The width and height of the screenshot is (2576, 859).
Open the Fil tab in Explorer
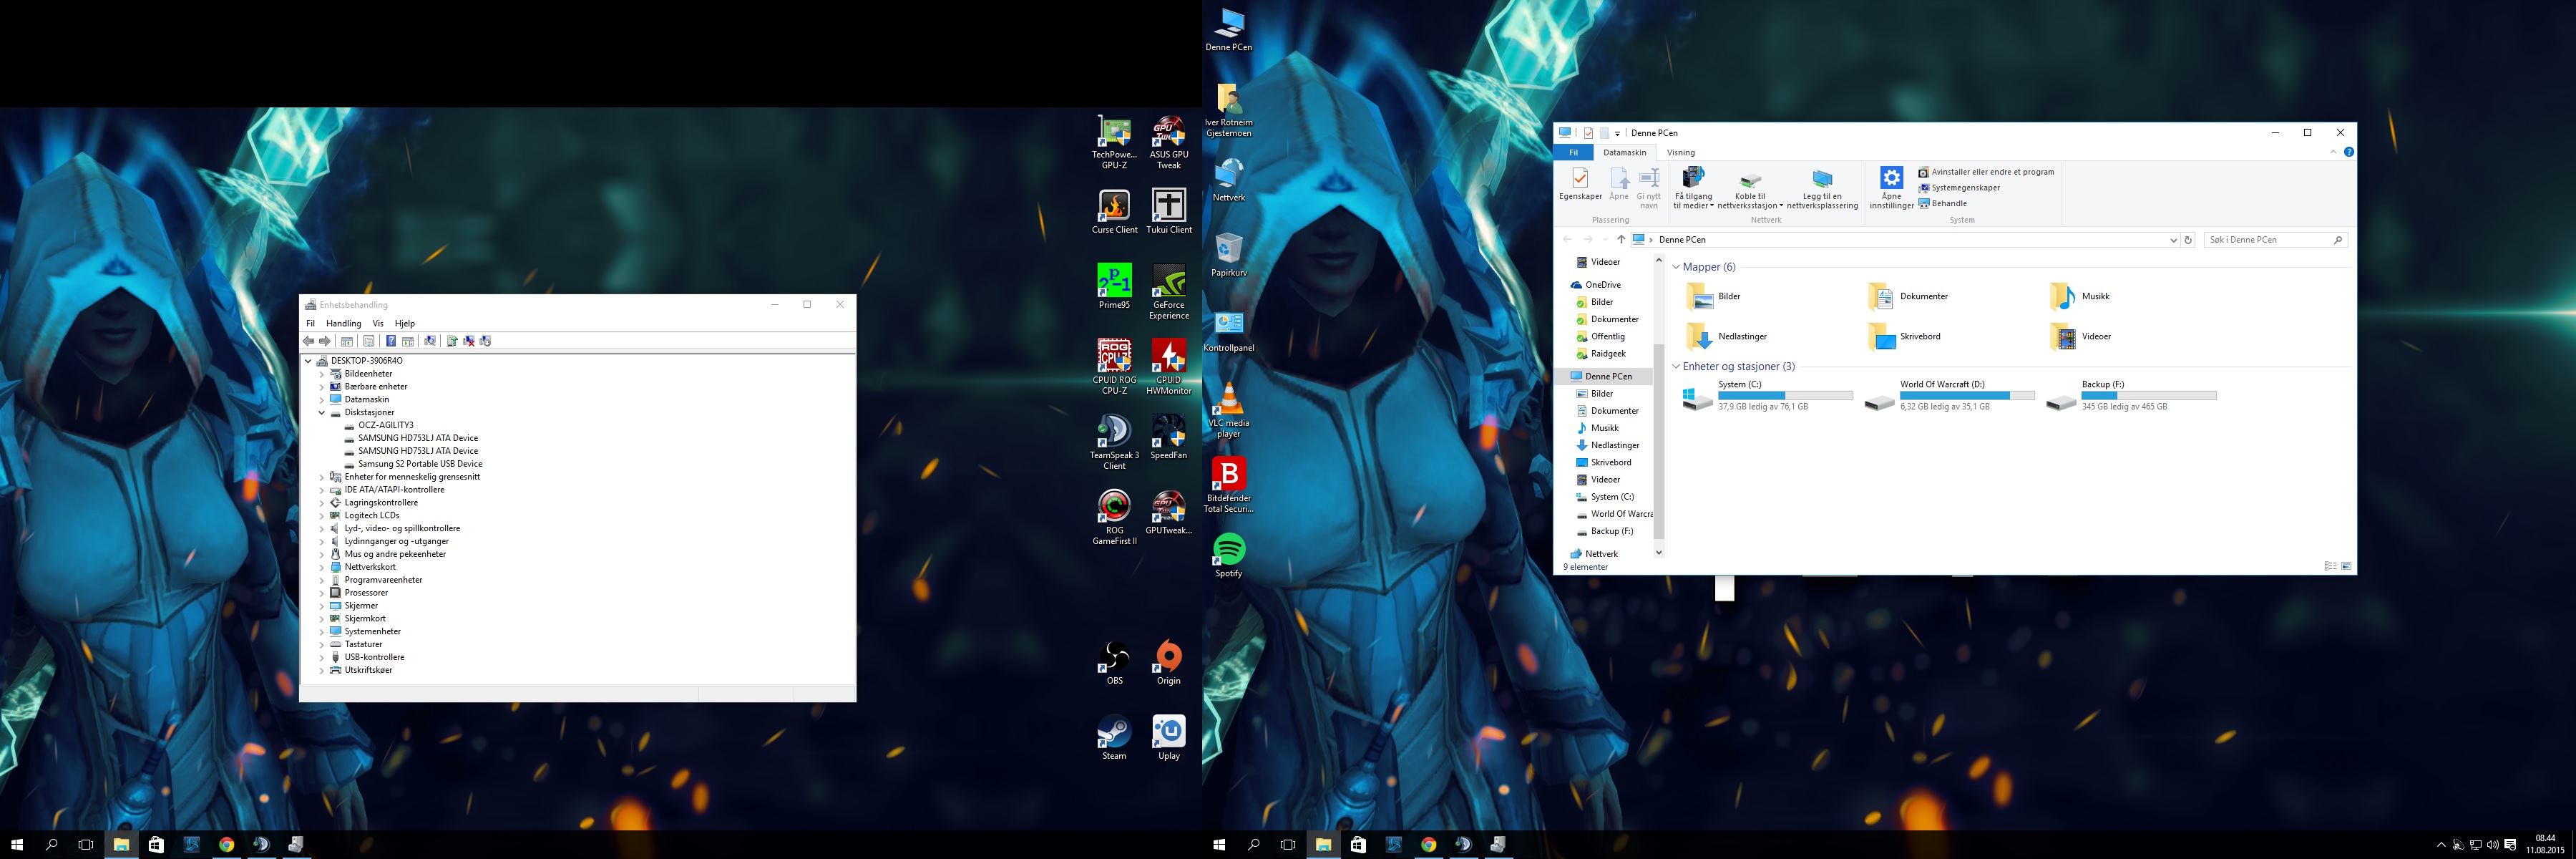coord(1573,153)
